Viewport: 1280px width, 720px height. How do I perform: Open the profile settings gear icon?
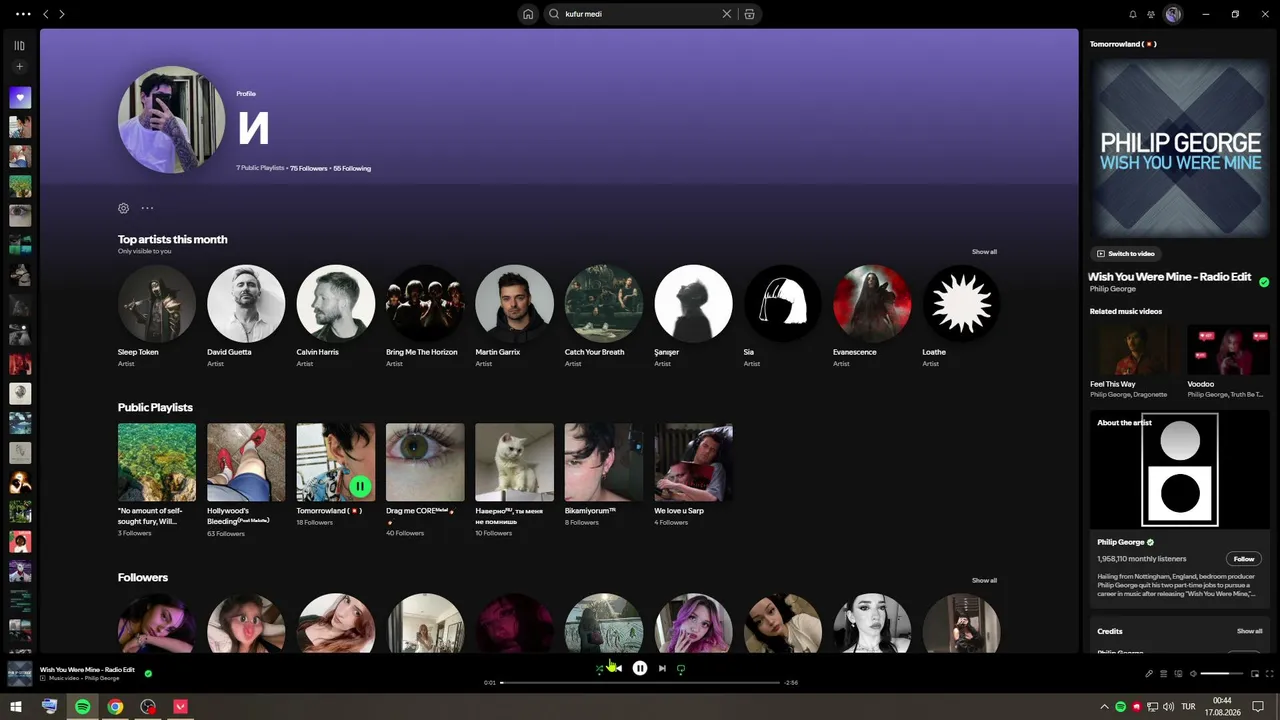[124, 208]
